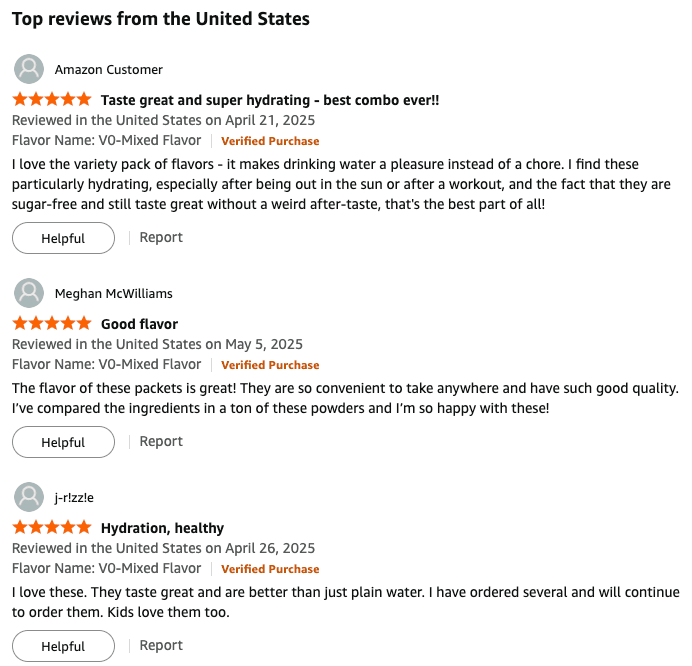Screen dimensions: 692x666
Task: Click j-r!zz!e's profile avatar icon
Action: [x=29, y=498]
